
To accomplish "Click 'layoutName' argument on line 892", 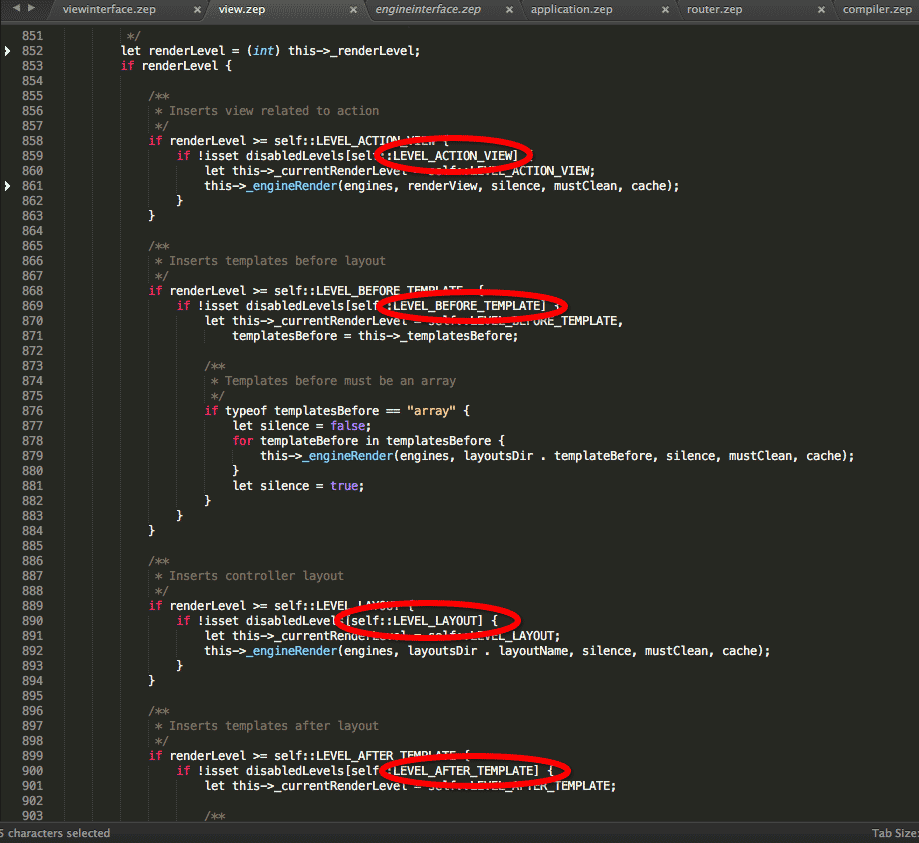I will point(533,651).
